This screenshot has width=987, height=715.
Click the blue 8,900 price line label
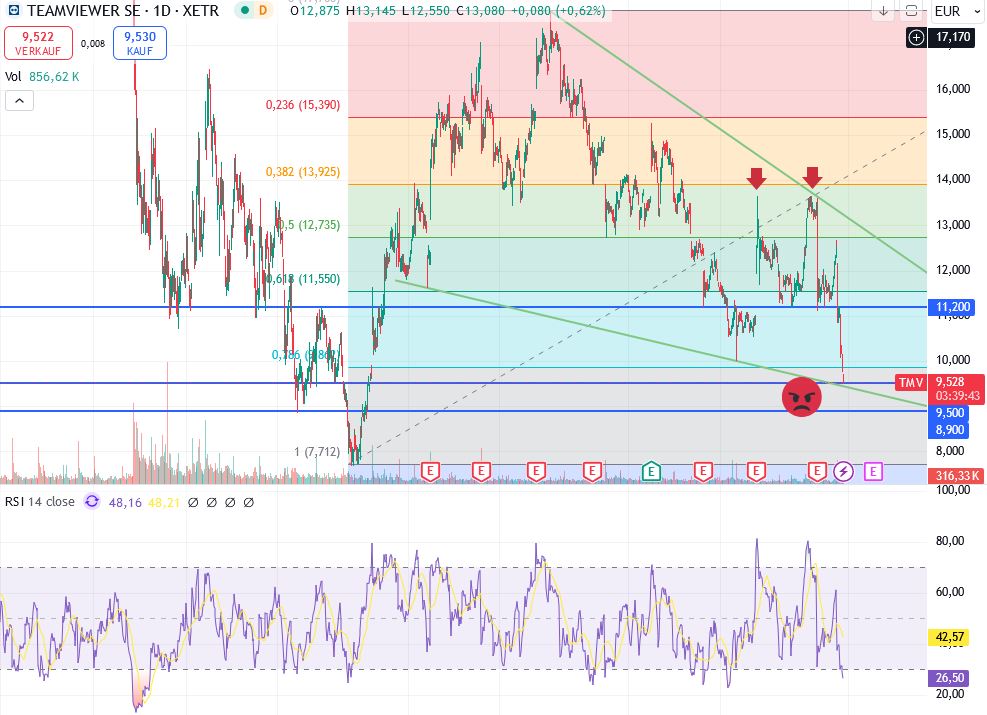tap(949, 430)
